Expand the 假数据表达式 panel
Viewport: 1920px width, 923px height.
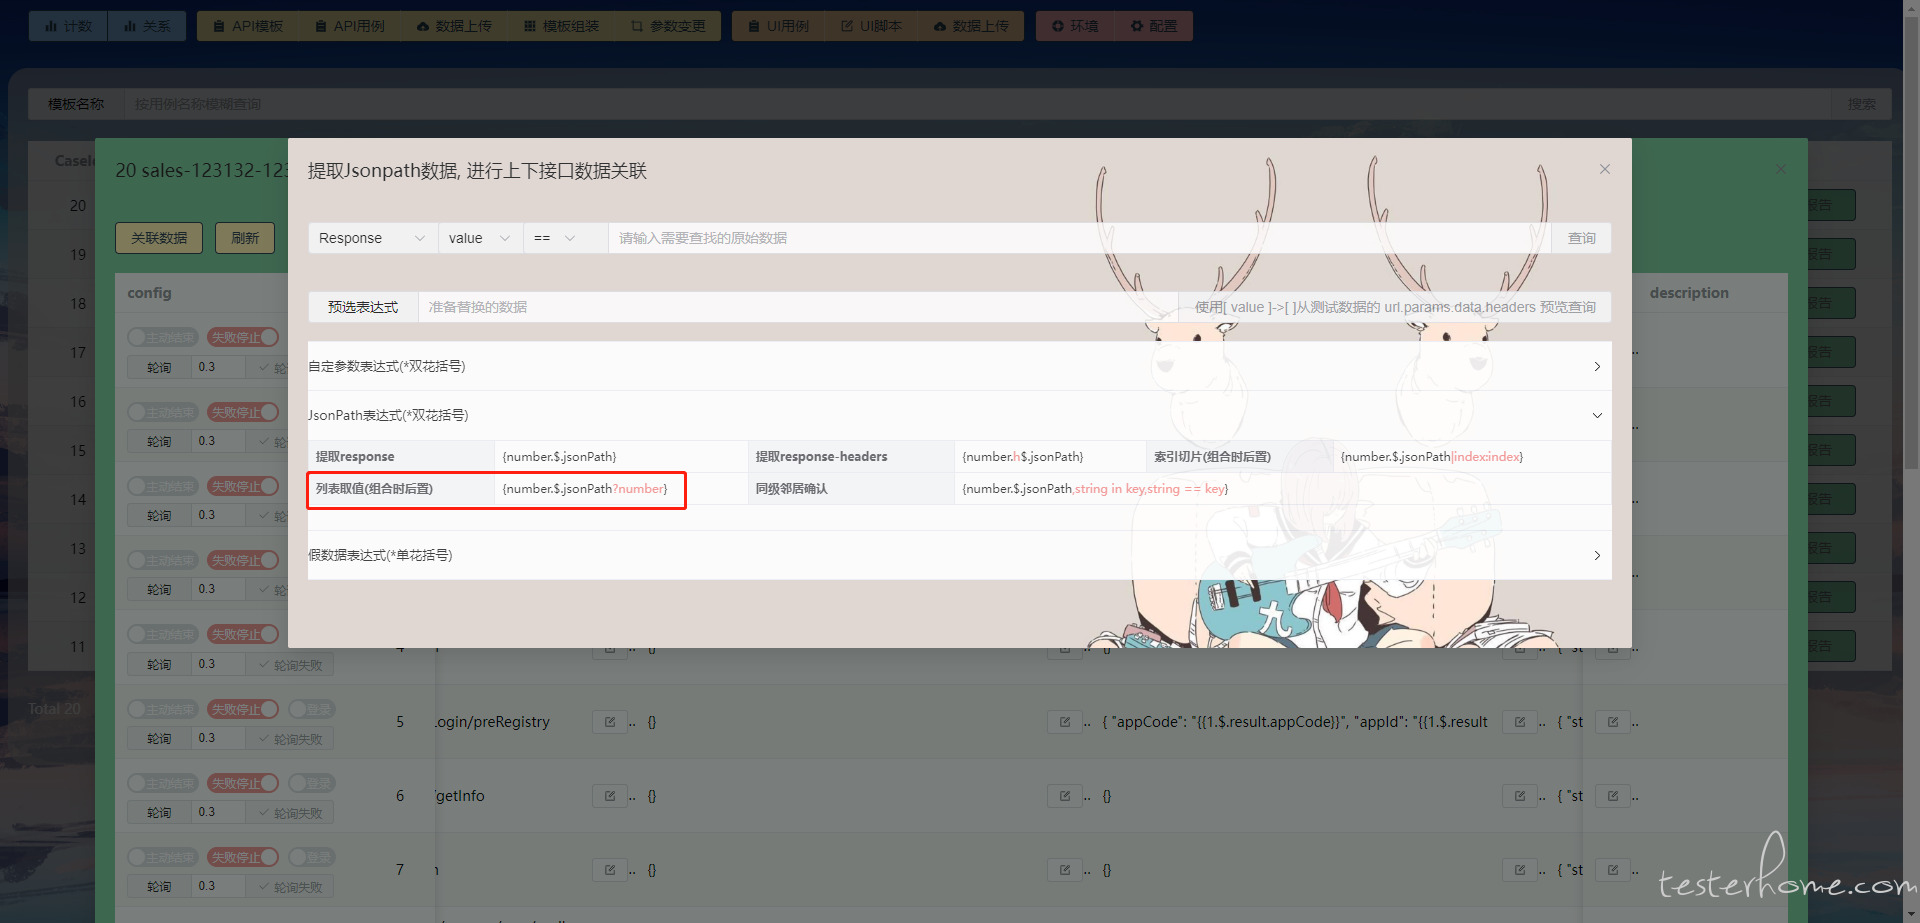coord(959,555)
